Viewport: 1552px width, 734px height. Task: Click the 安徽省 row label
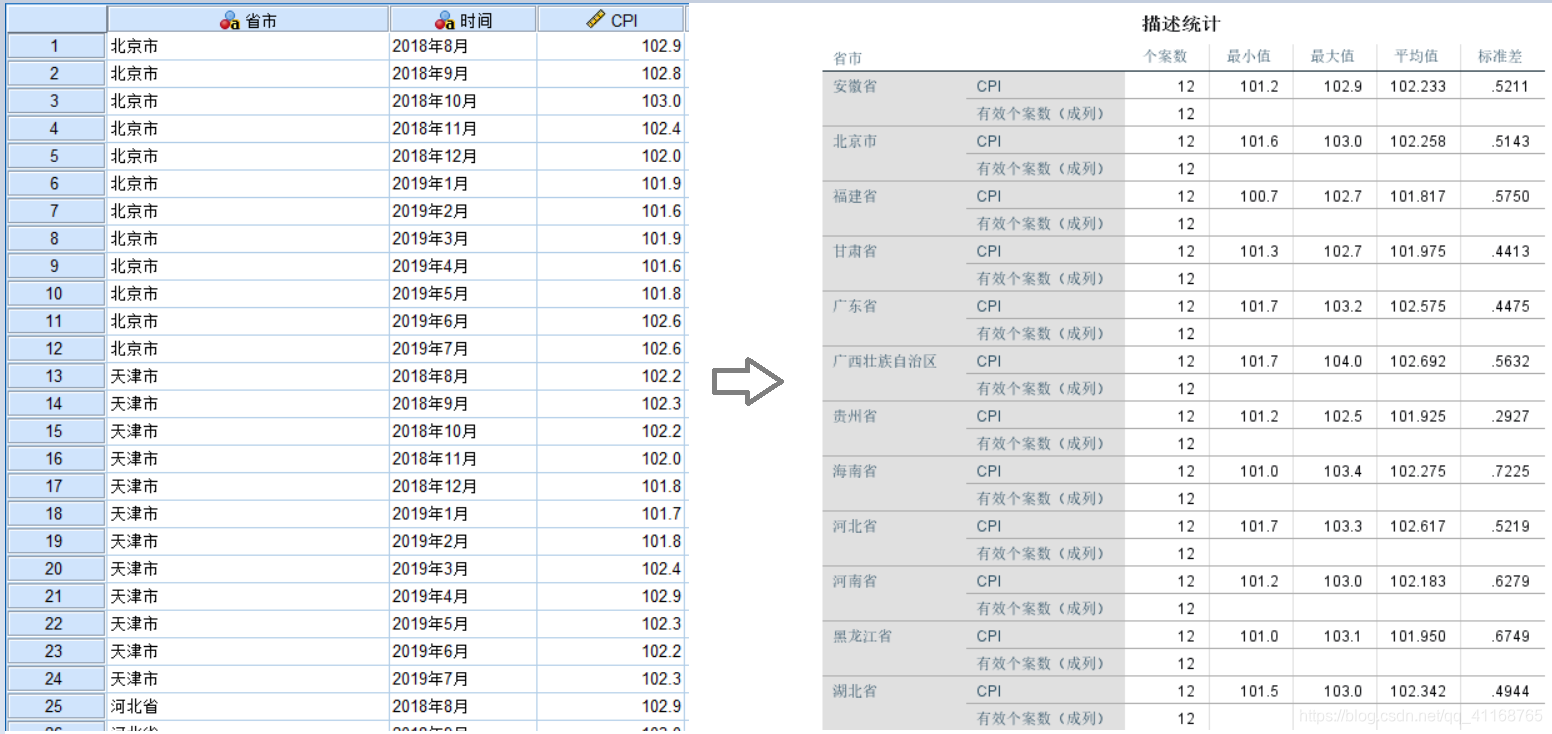click(x=855, y=86)
